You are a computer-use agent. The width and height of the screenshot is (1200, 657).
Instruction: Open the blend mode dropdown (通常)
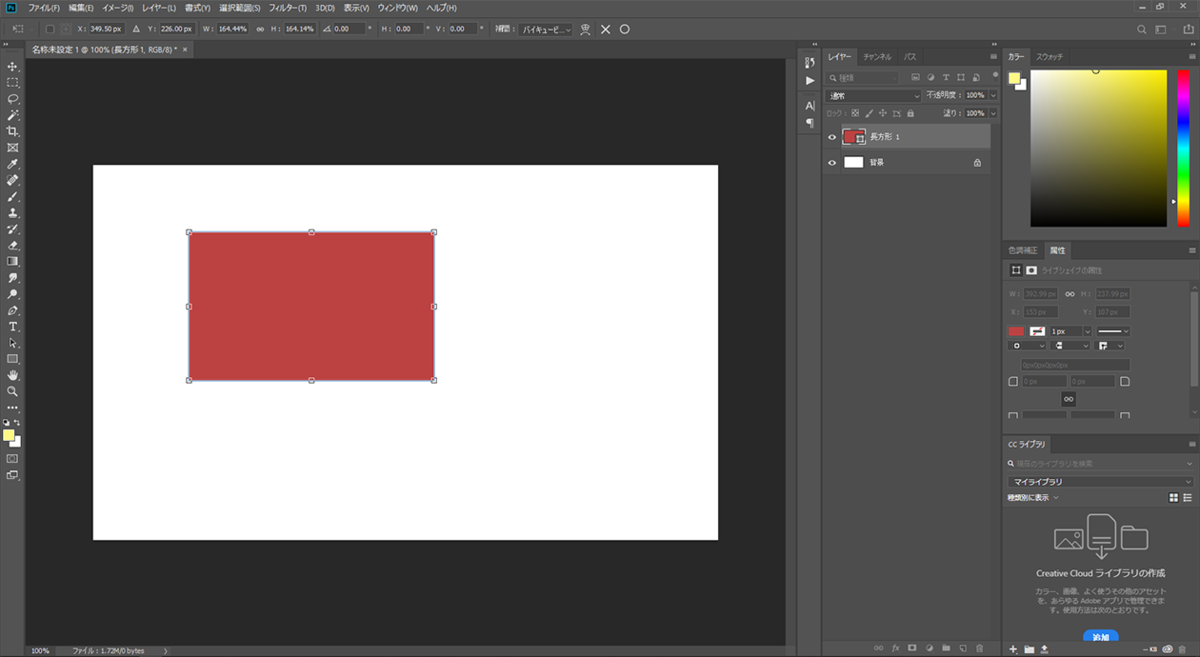874,96
